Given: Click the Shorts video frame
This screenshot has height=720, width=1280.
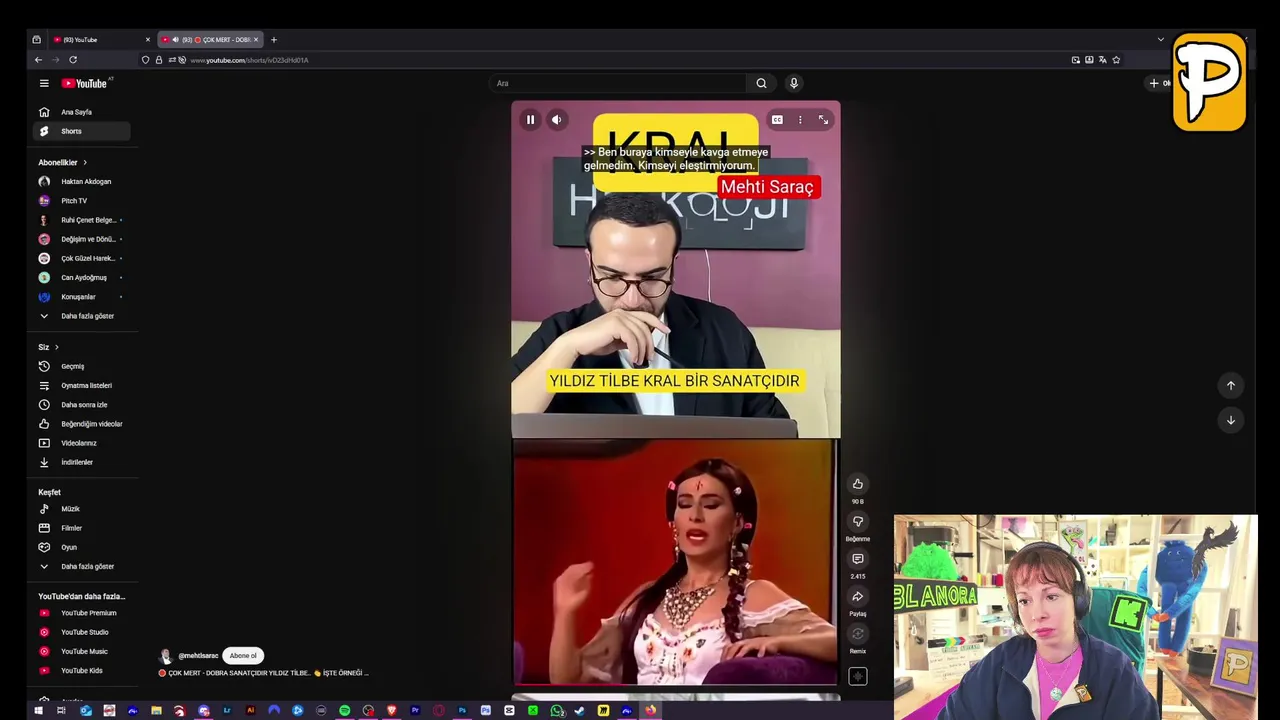Looking at the screenshot, I should click(x=676, y=393).
